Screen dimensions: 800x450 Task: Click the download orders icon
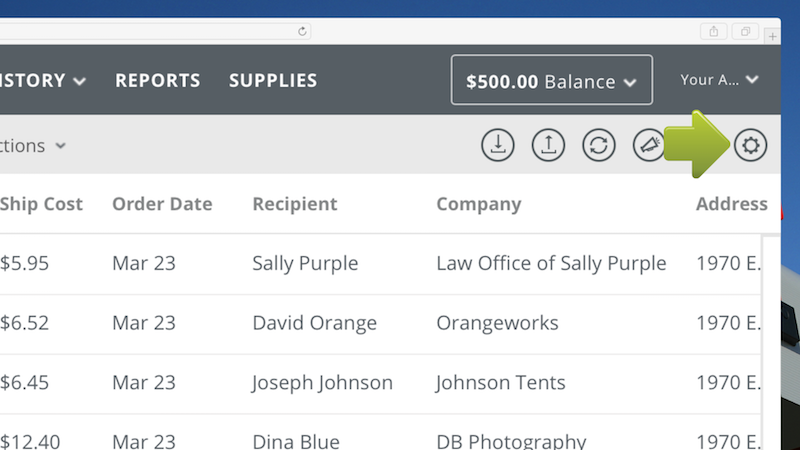[x=497, y=145]
